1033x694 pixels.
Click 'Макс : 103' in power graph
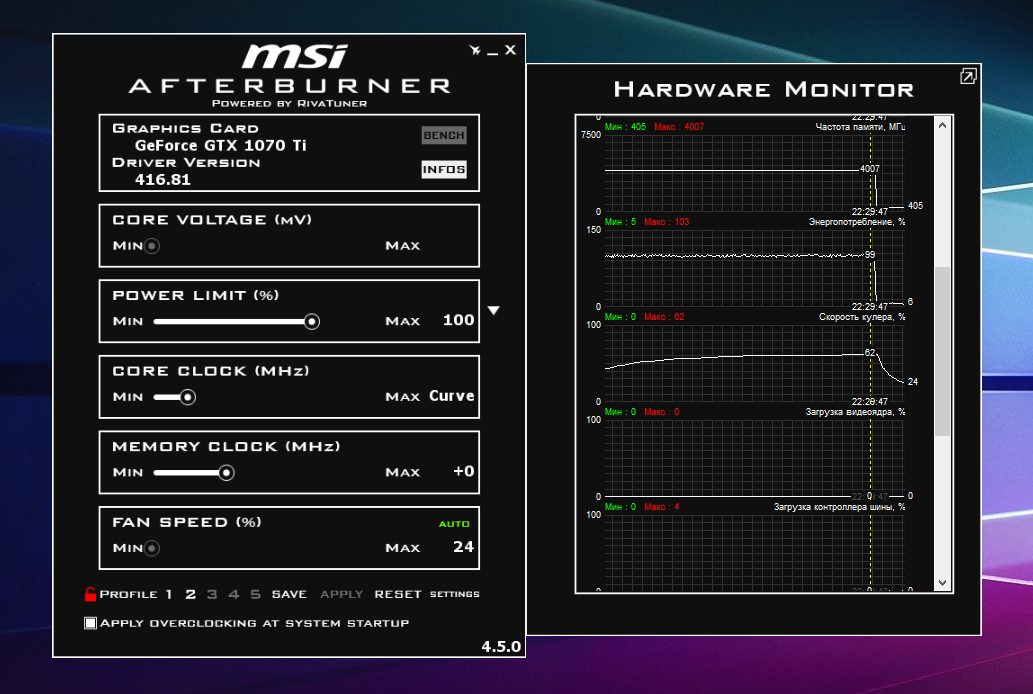click(x=667, y=222)
